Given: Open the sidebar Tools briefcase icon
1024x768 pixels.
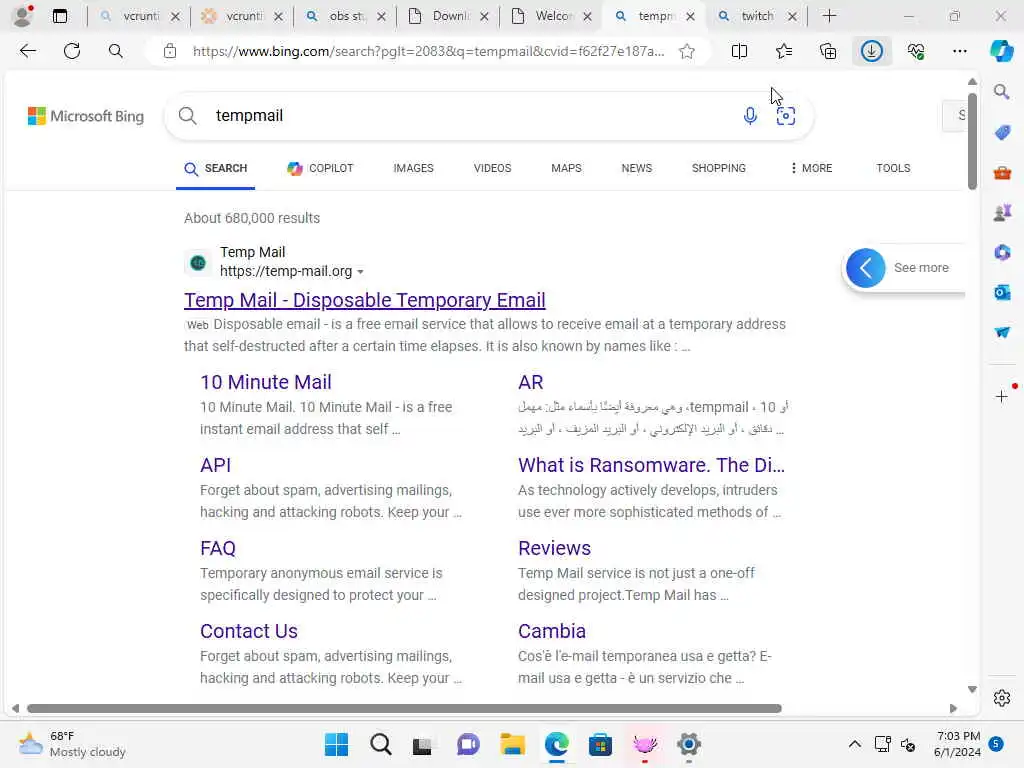Looking at the screenshot, I should pyautogui.click(x=1002, y=173).
